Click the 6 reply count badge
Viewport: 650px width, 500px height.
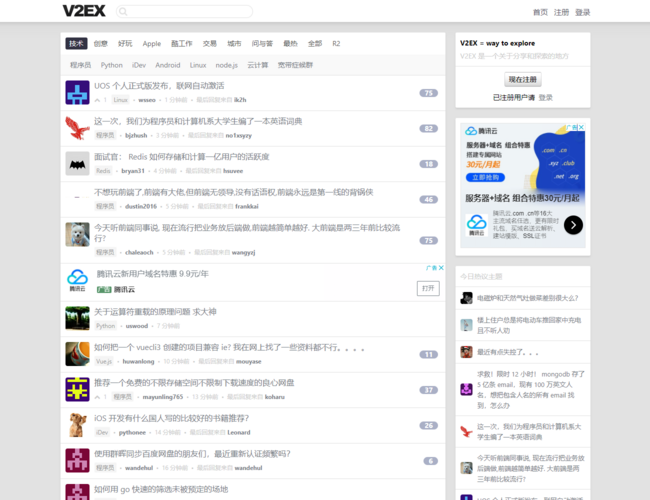431,461
